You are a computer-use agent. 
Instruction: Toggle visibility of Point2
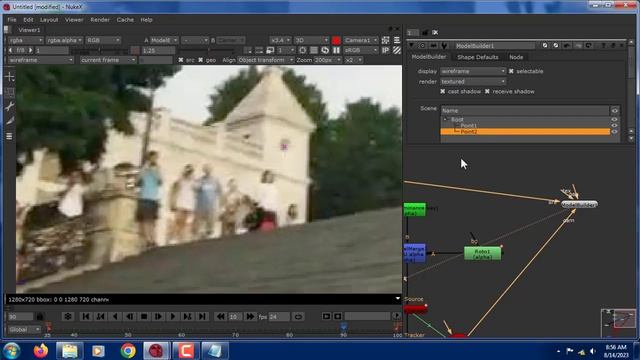(x=614, y=131)
